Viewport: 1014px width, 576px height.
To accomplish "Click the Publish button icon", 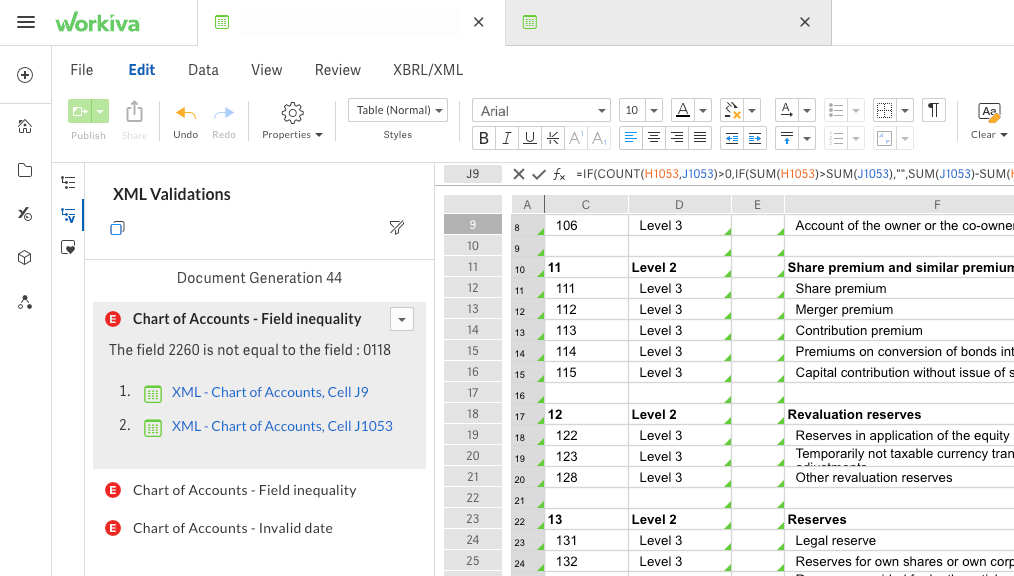I will tap(80, 111).
